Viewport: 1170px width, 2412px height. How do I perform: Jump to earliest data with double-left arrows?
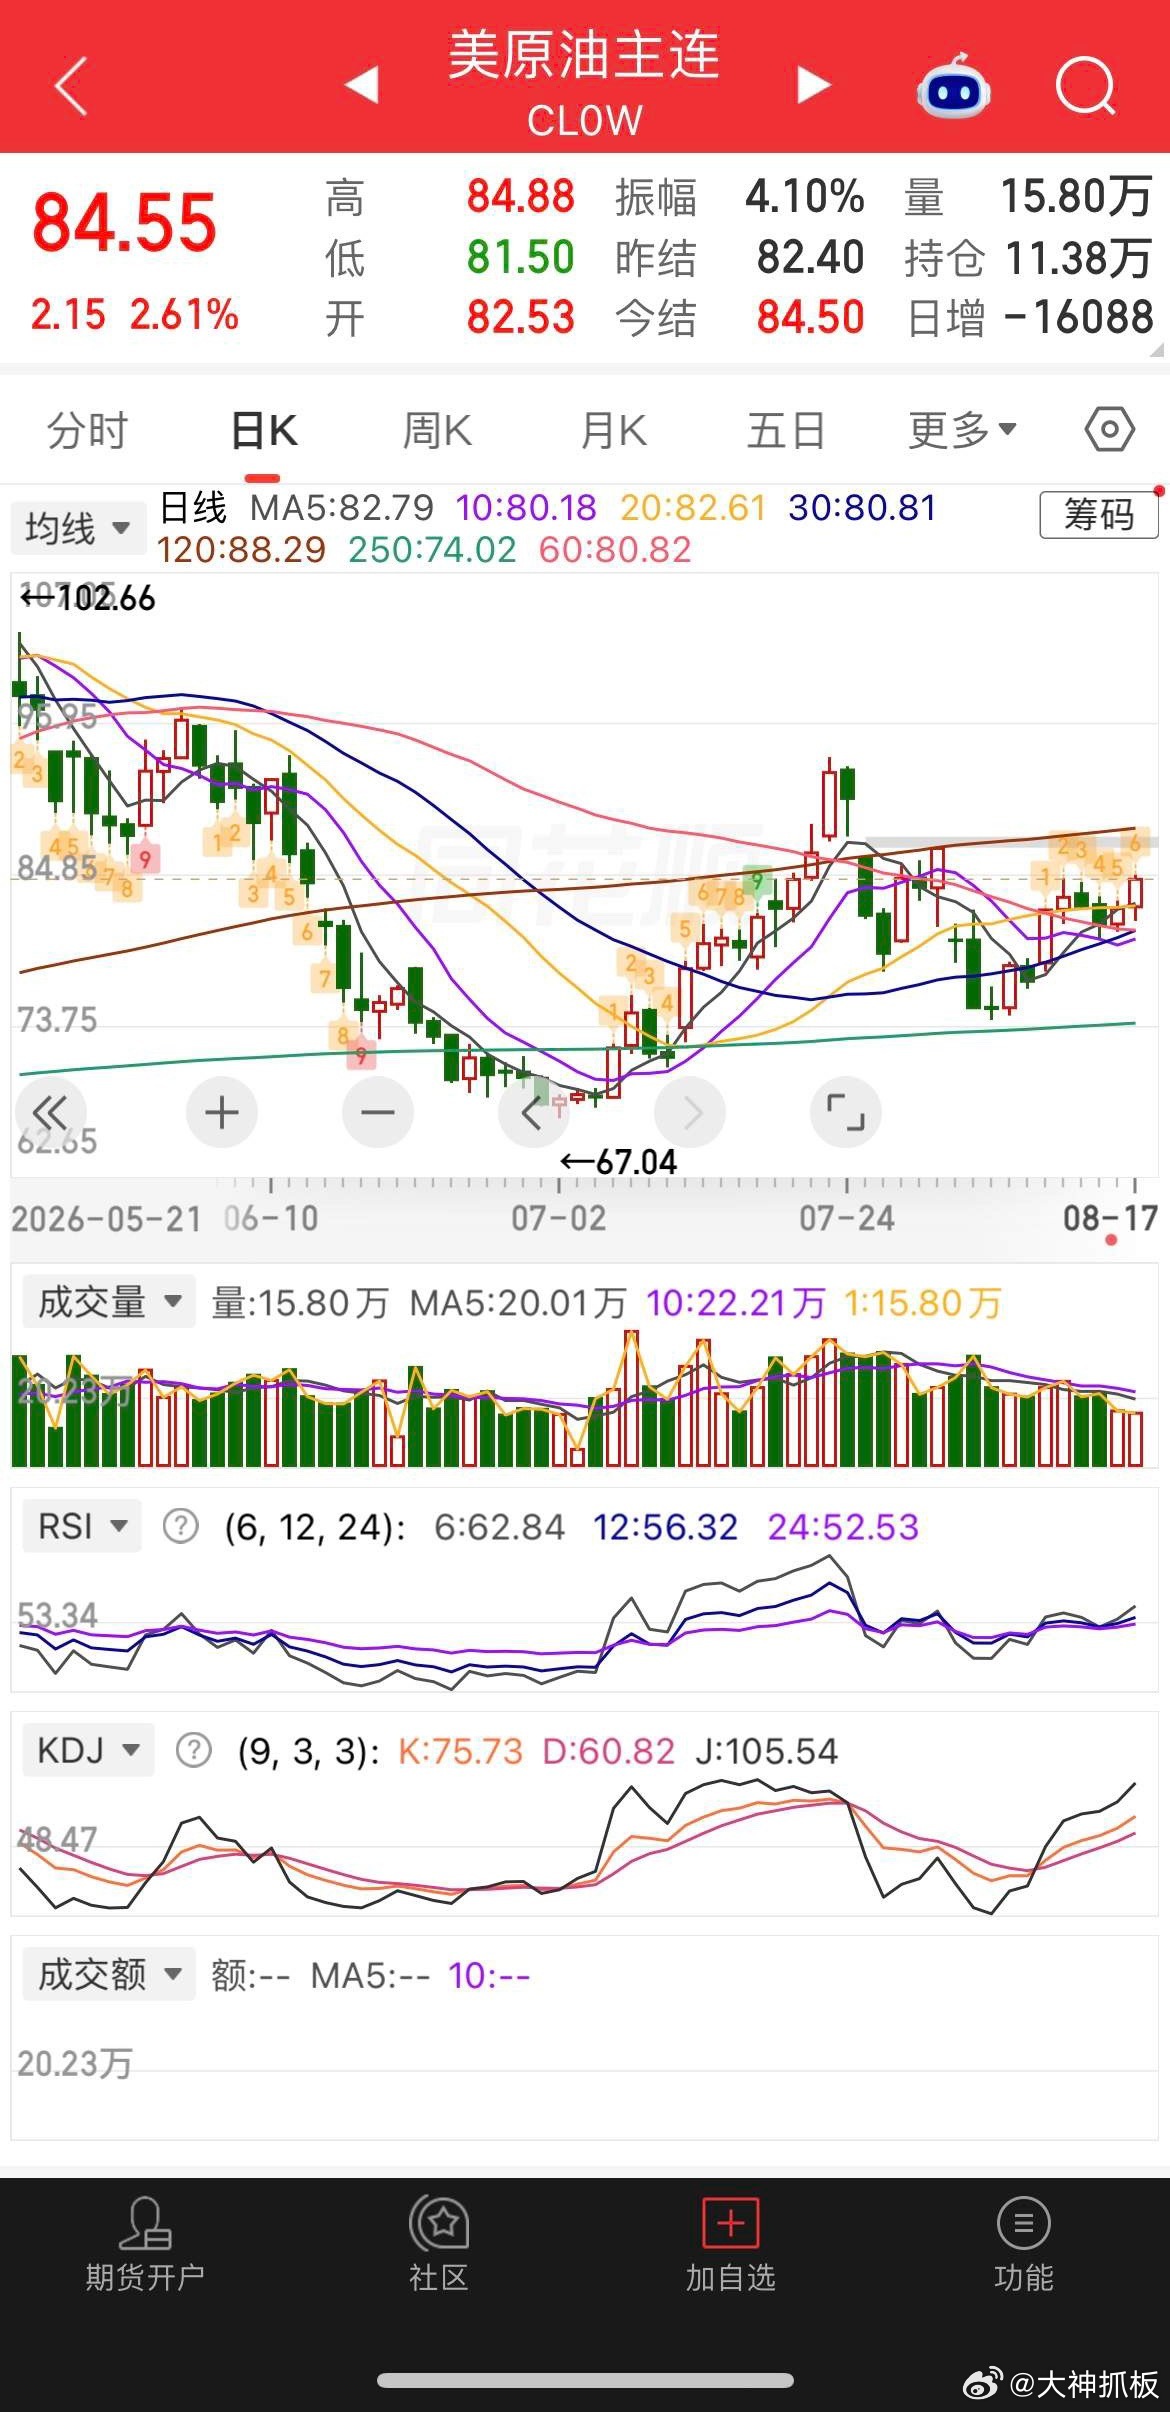(50, 1112)
